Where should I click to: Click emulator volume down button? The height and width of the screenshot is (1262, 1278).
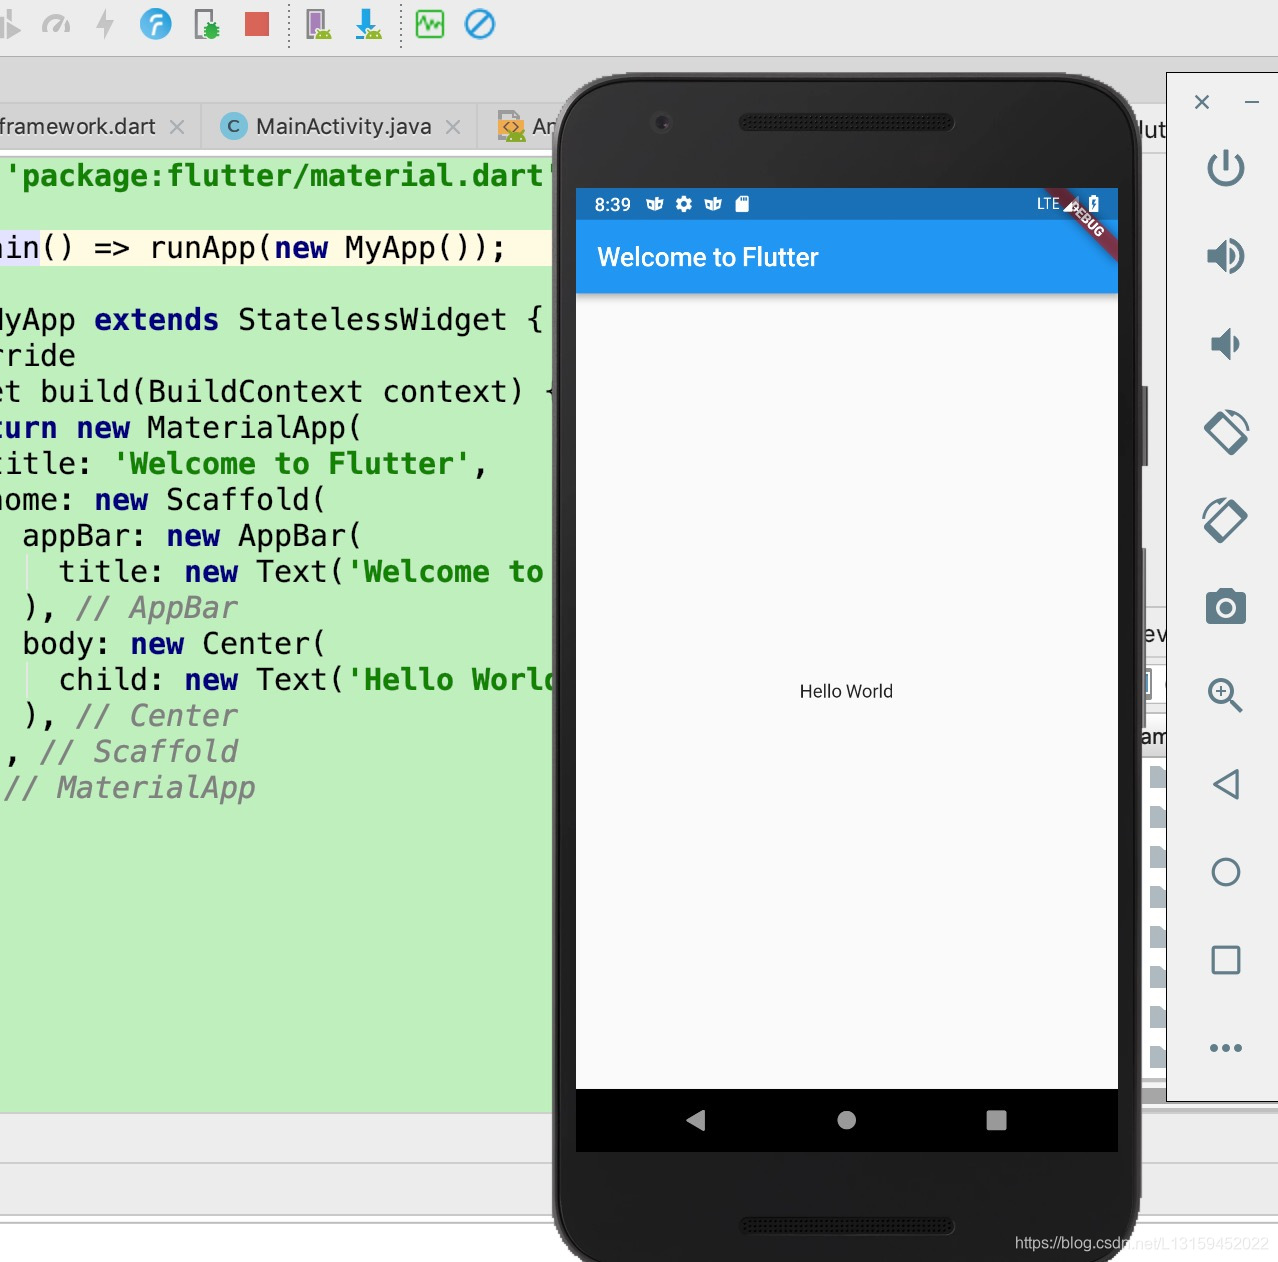pos(1225,344)
